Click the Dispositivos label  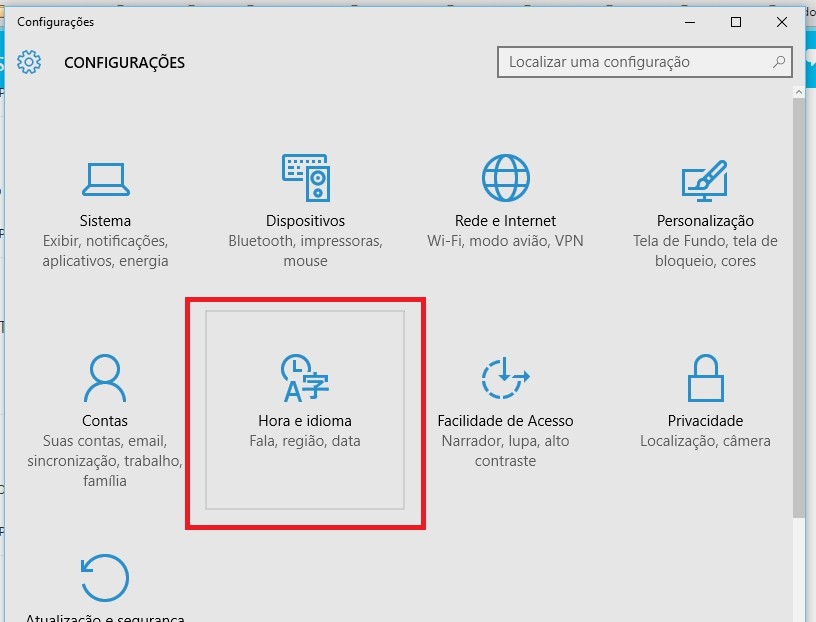[x=305, y=221]
